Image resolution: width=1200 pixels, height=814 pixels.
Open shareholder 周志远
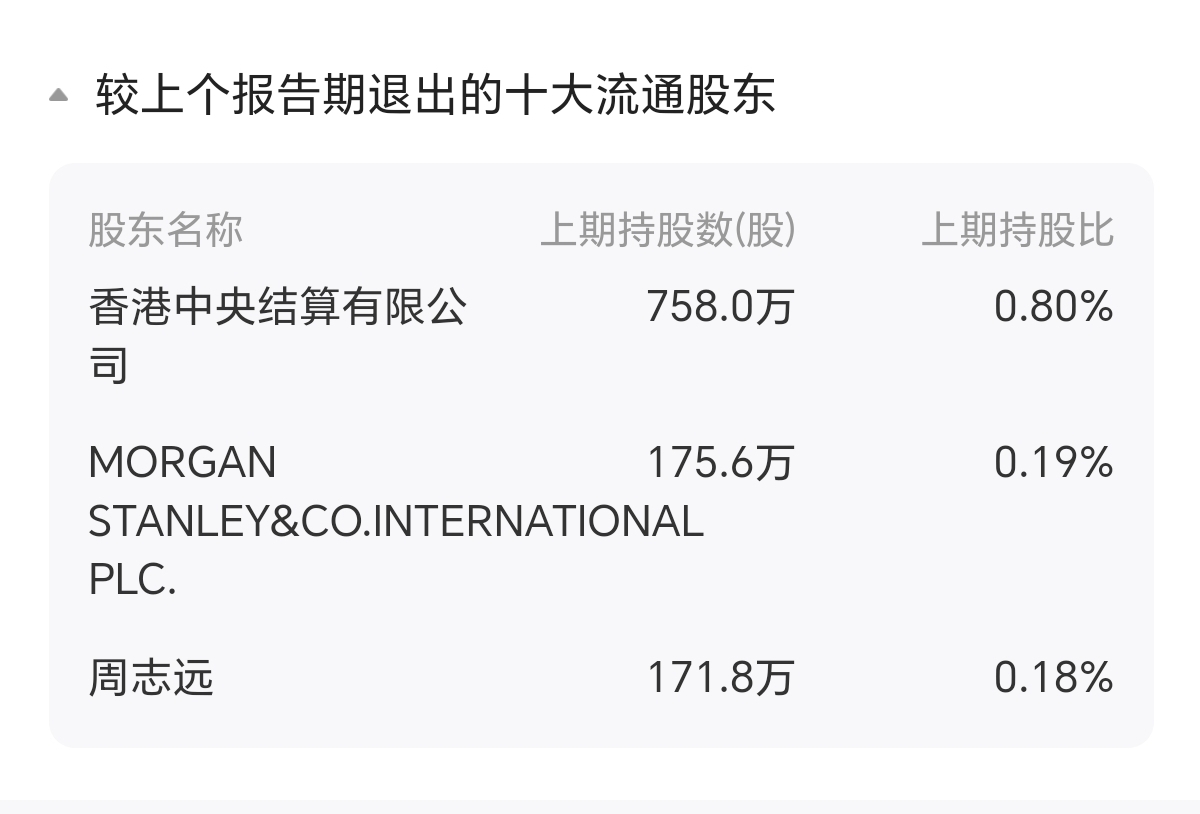152,678
